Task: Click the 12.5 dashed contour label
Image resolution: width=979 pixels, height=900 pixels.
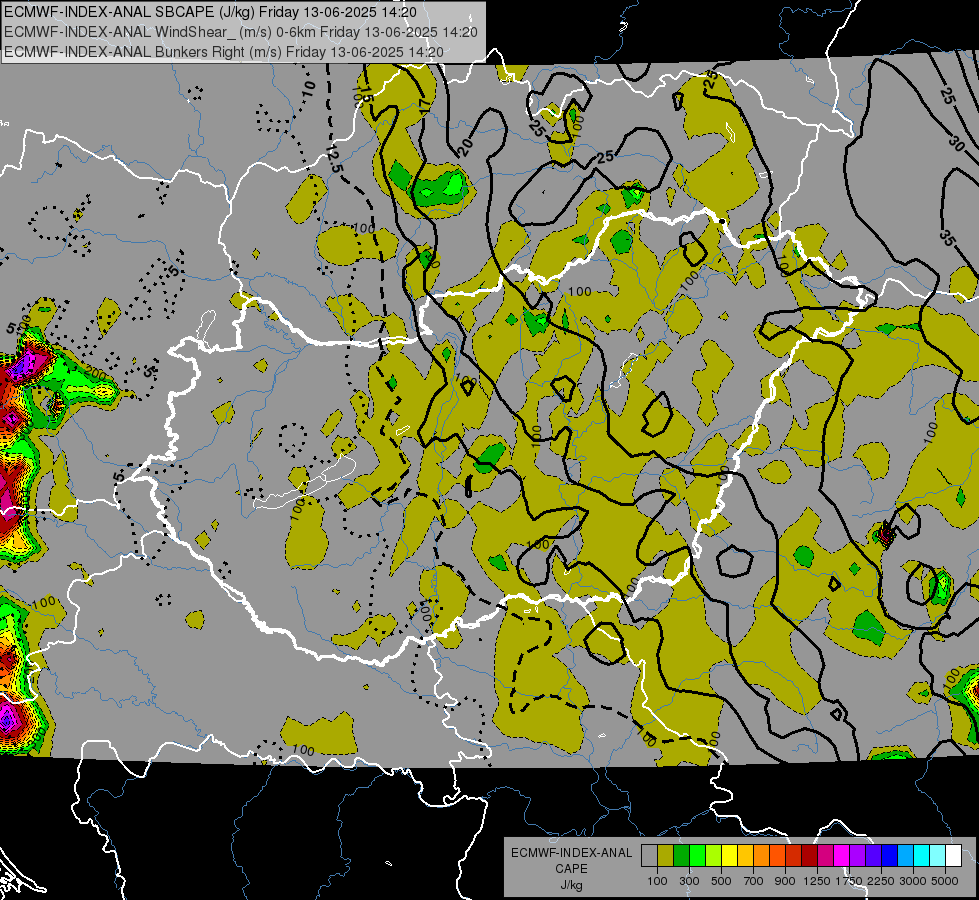Action: pos(334,158)
